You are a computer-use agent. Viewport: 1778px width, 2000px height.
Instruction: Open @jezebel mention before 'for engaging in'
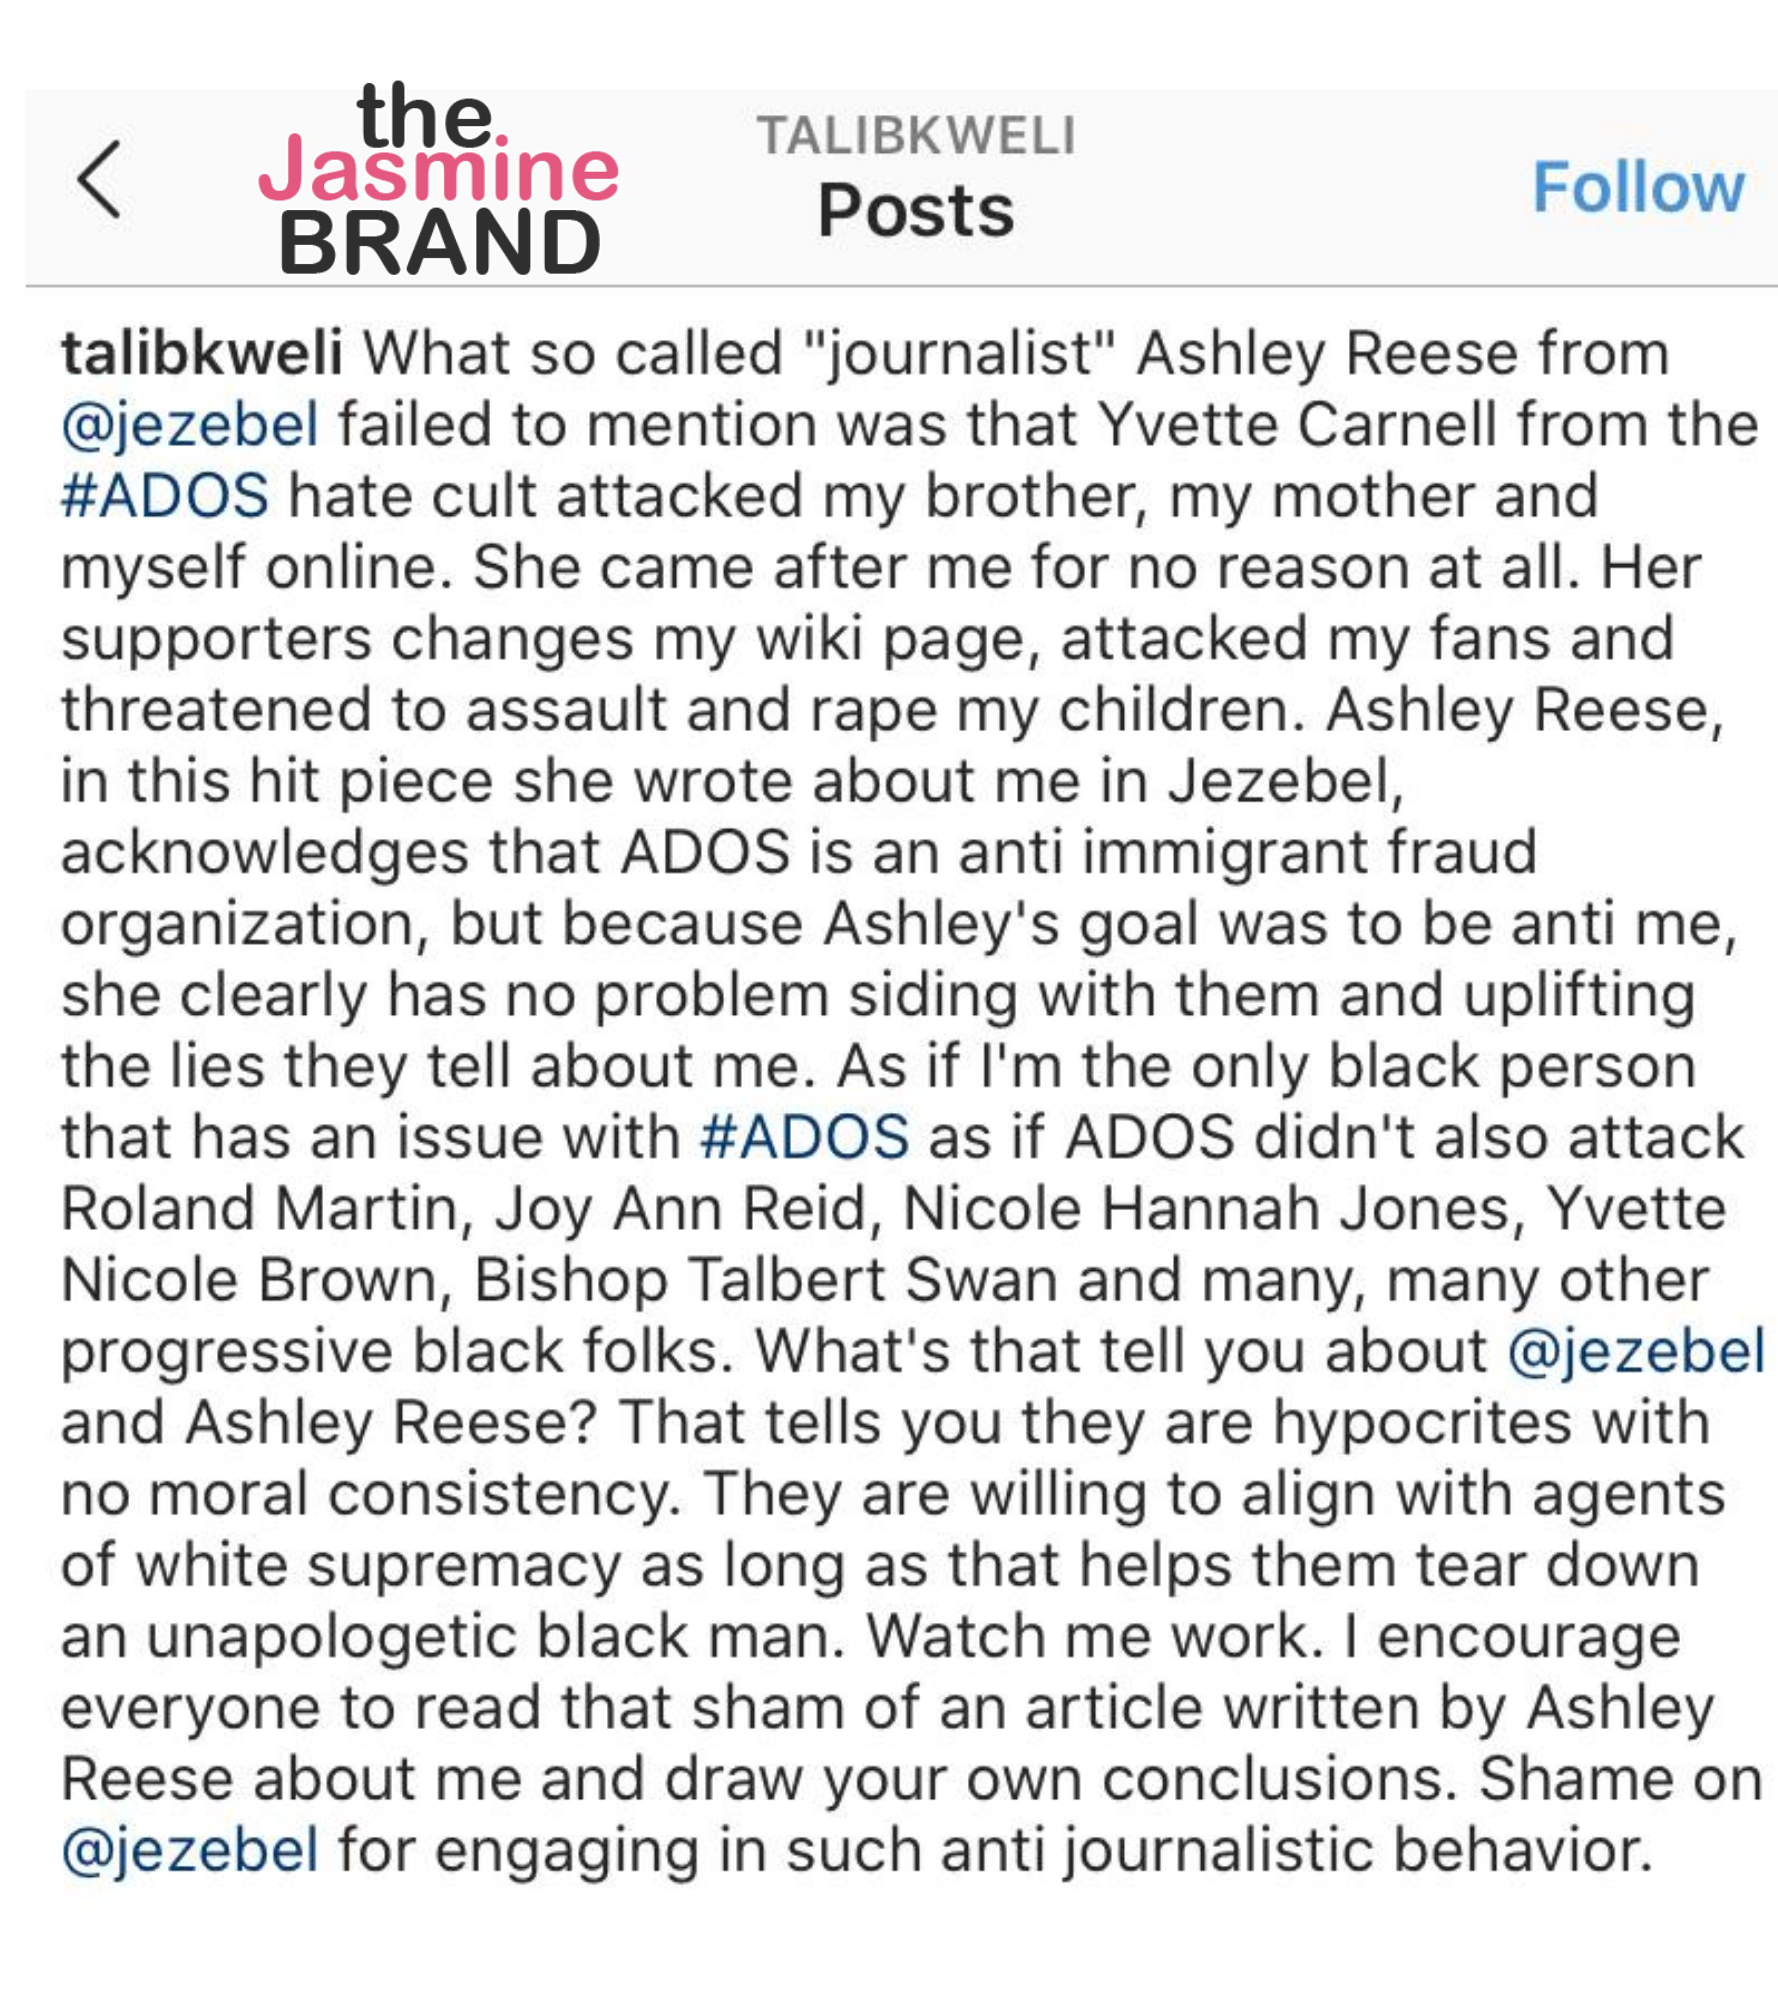[190, 1851]
